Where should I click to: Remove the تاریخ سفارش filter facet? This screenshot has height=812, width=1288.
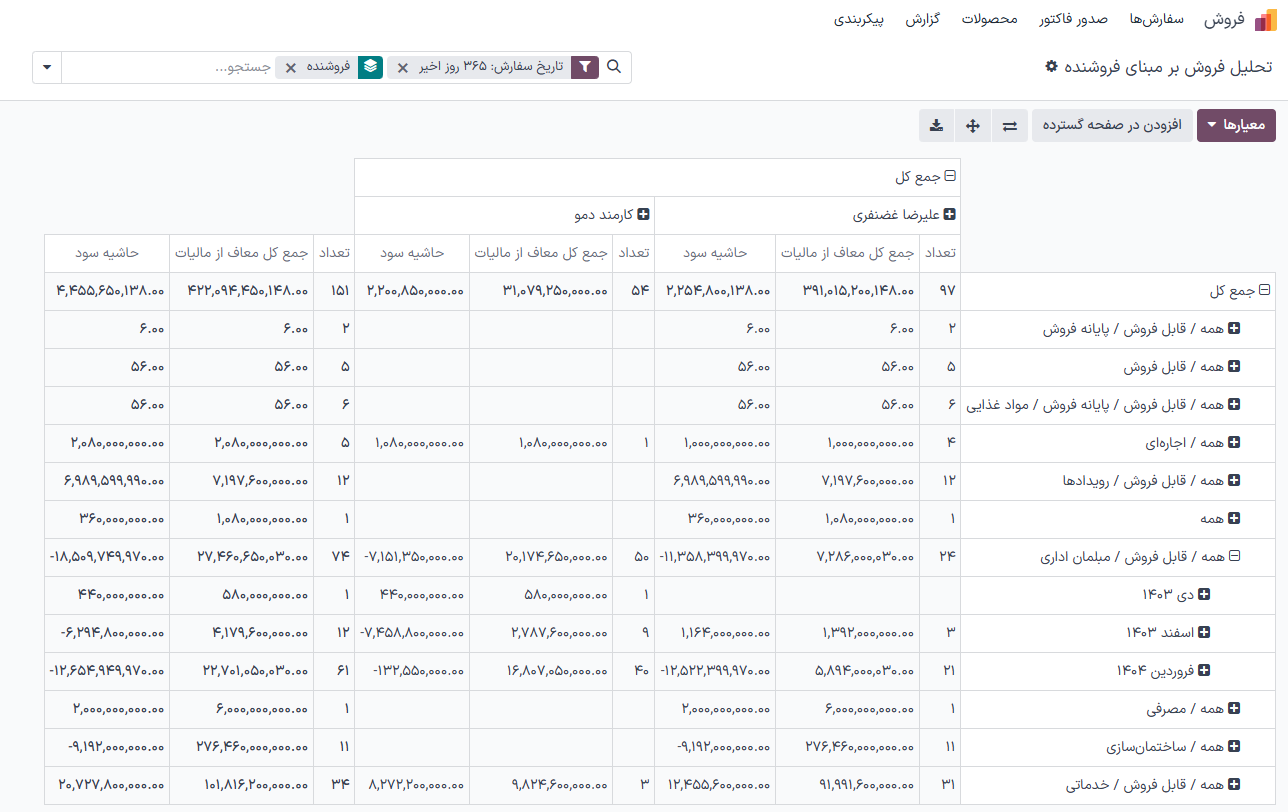coord(403,67)
